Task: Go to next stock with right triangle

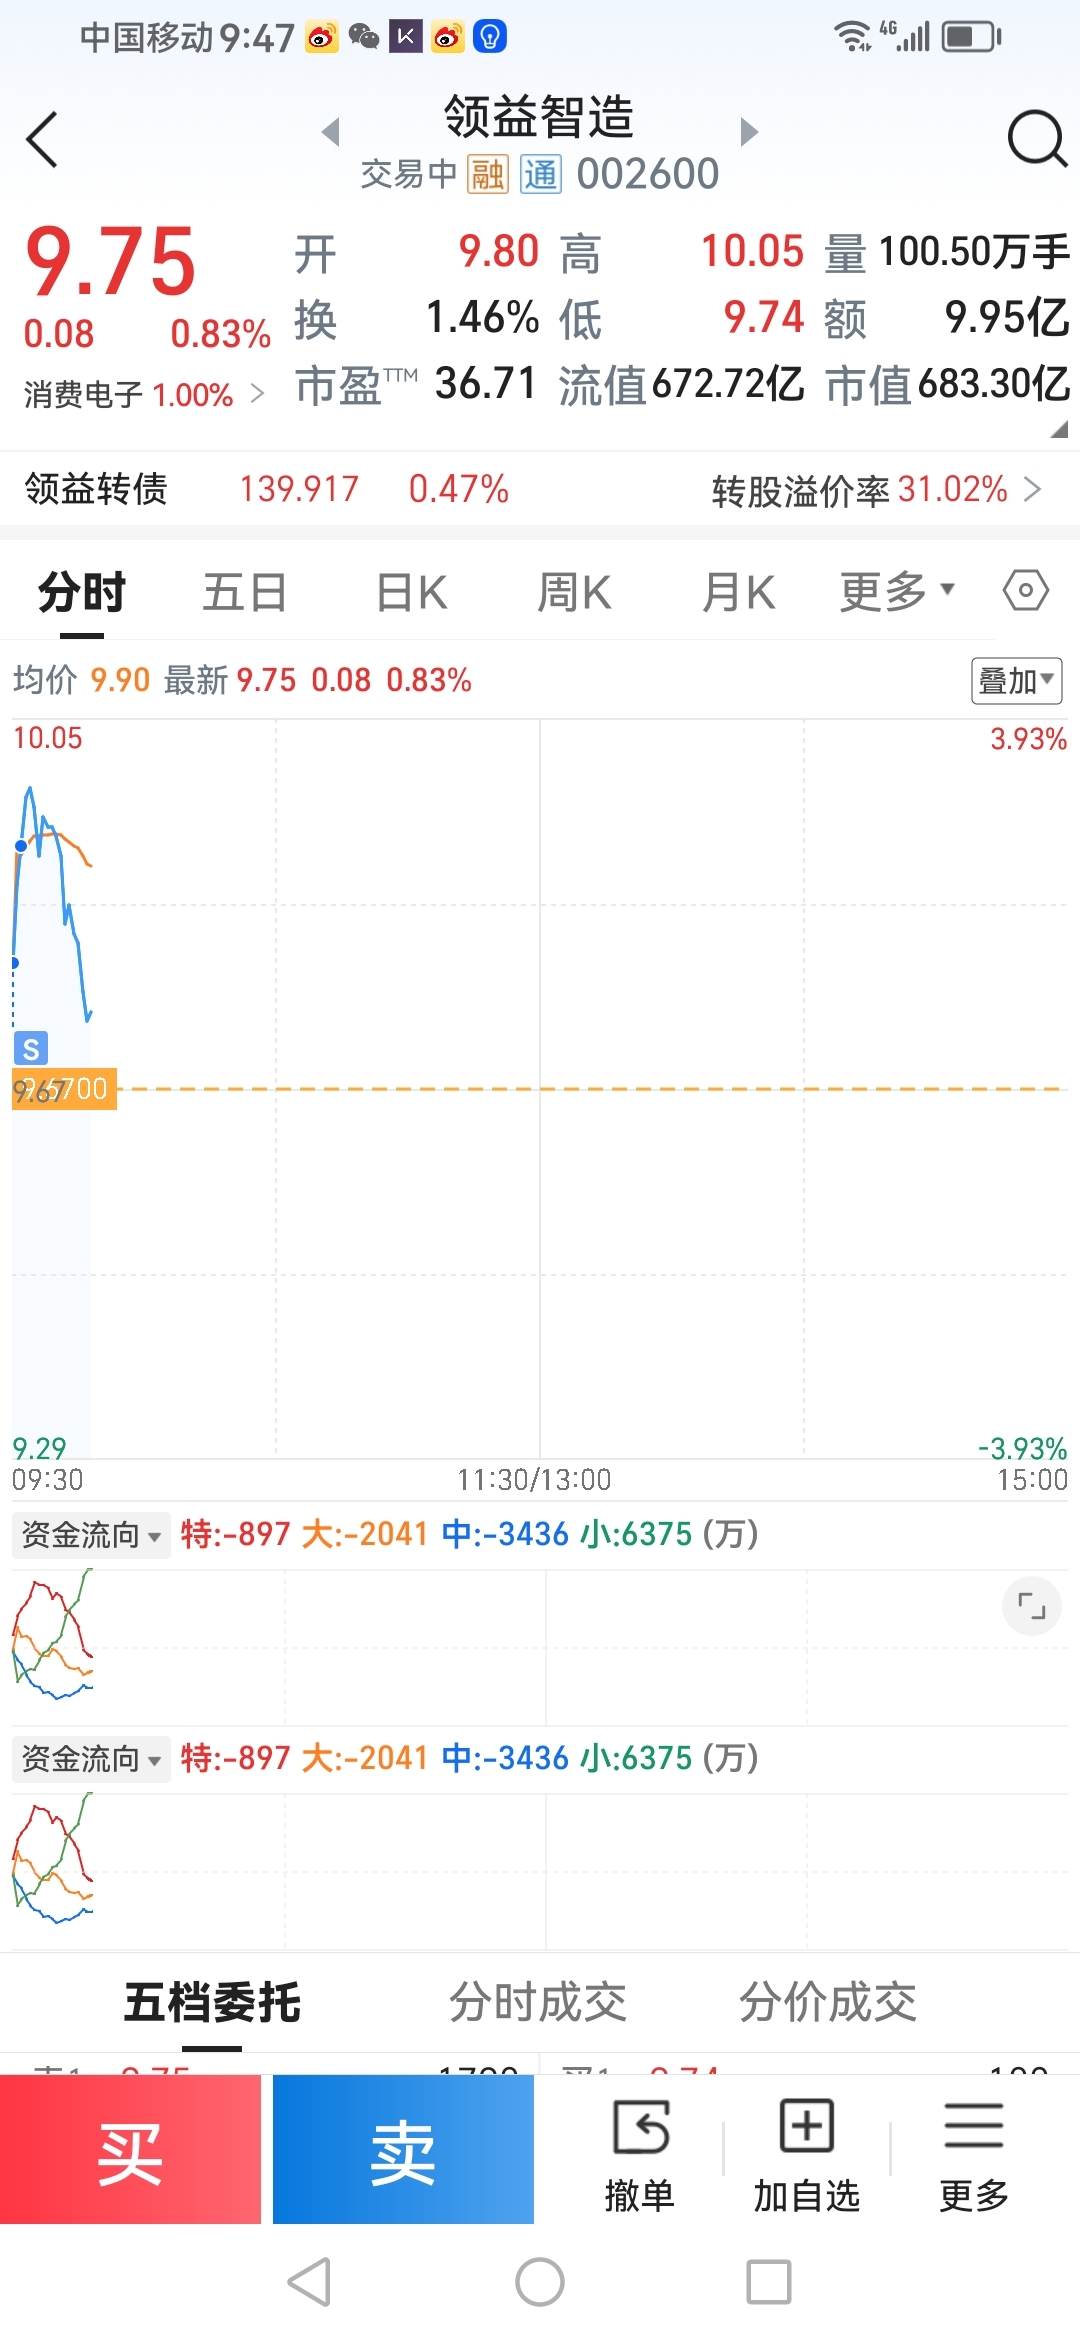Action: [x=749, y=131]
